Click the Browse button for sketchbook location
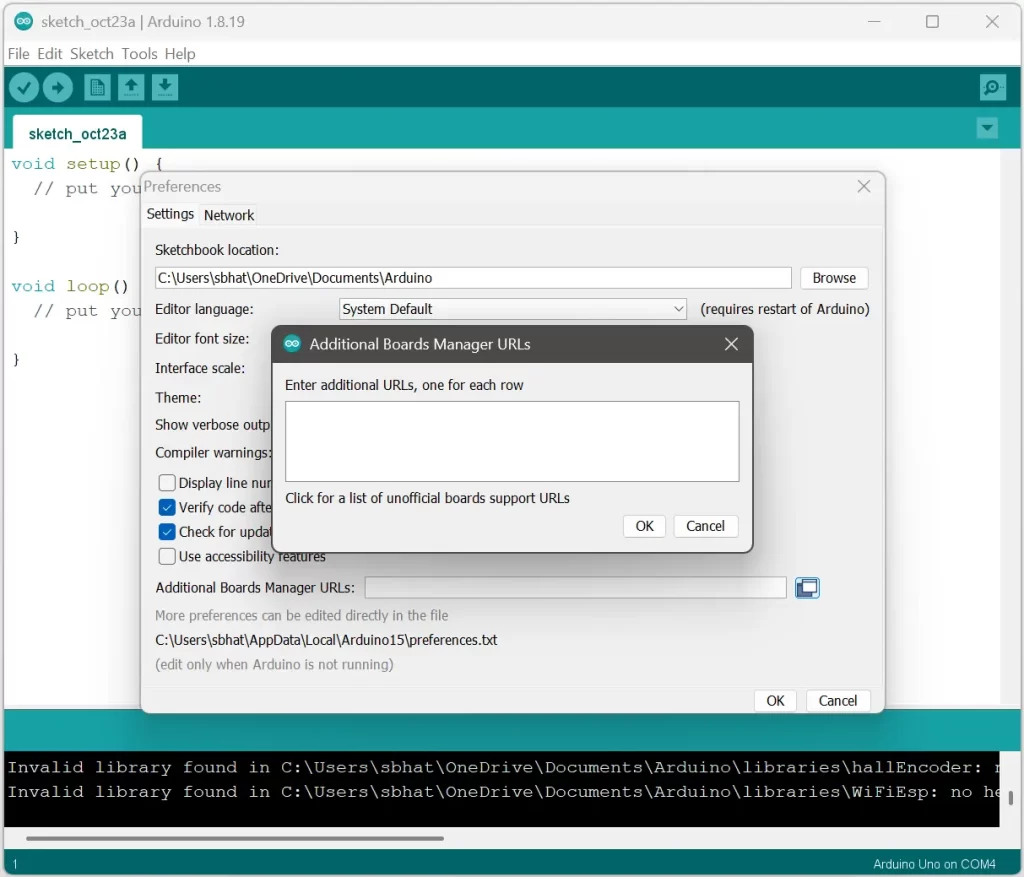The image size is (1024, 877). point(833,278)
